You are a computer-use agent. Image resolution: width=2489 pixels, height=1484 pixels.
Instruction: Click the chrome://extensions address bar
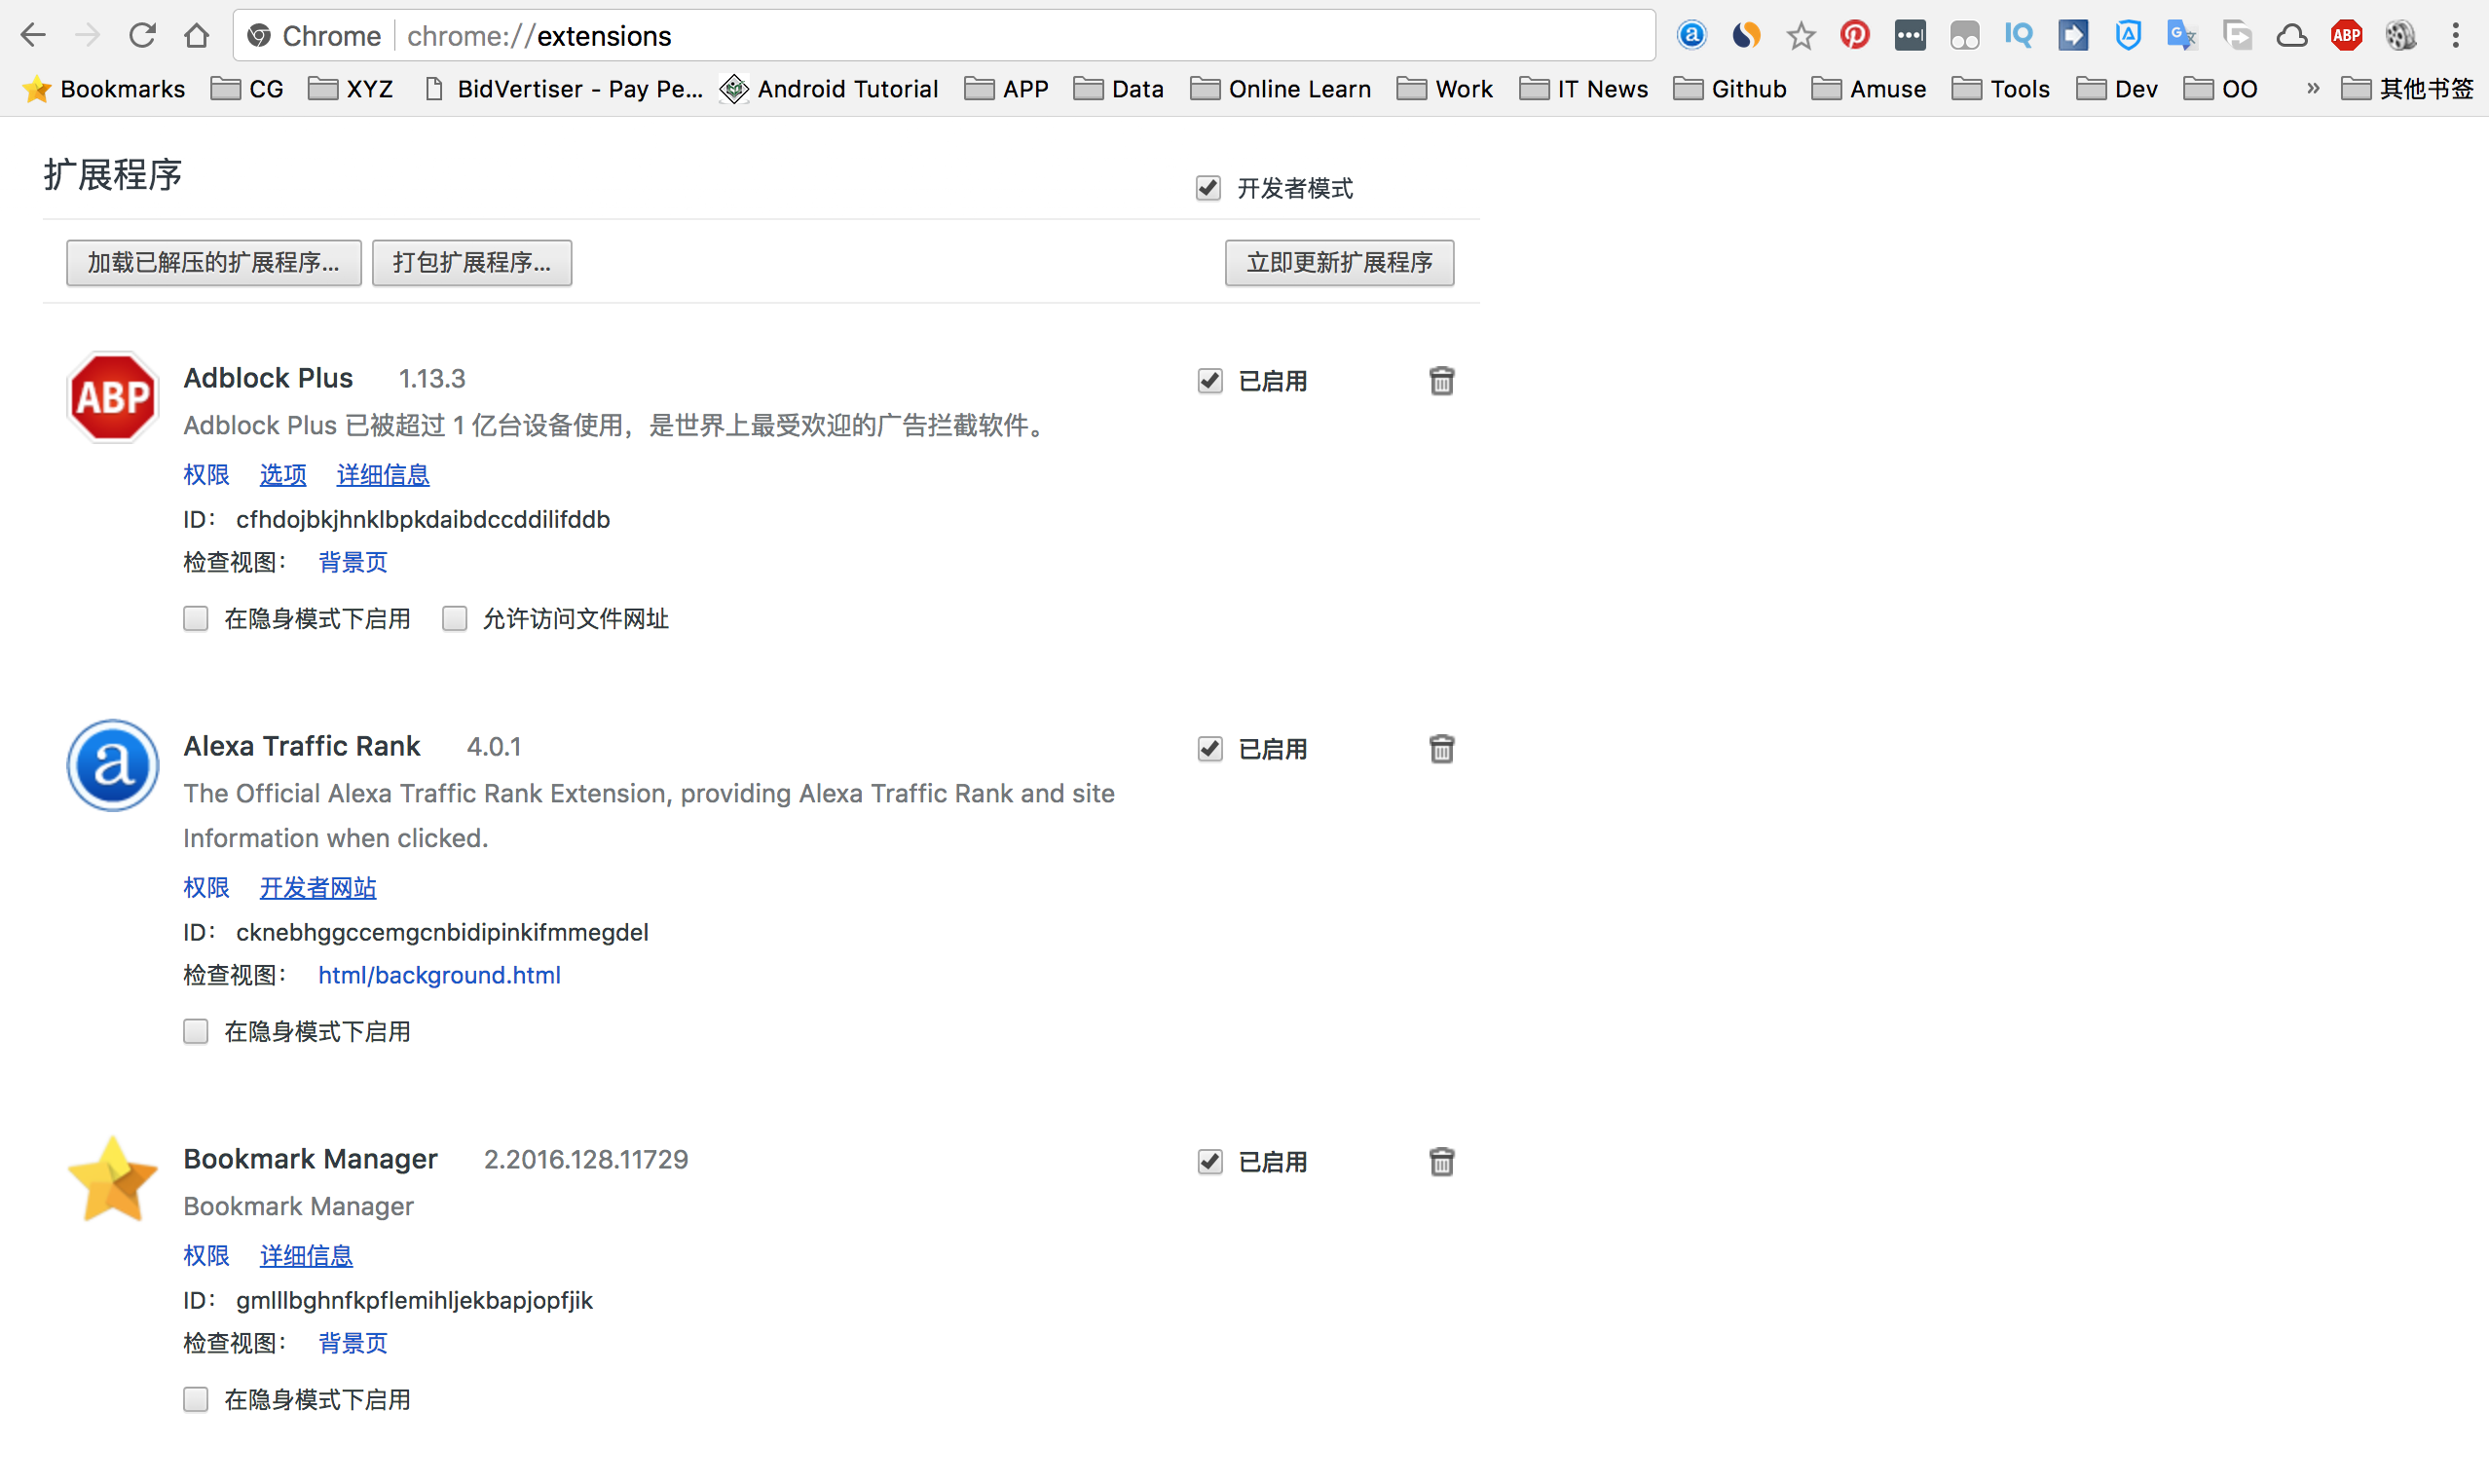944,36
